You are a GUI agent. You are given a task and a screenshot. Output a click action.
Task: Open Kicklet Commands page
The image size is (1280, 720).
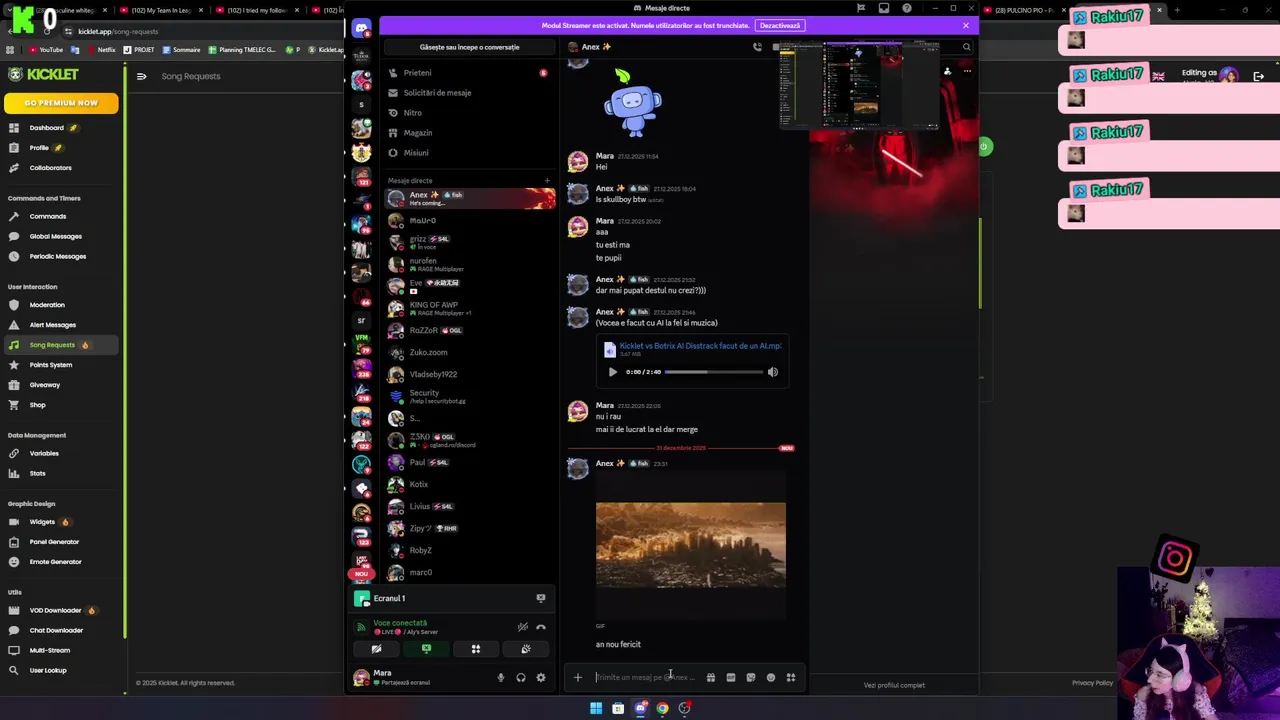61,216
